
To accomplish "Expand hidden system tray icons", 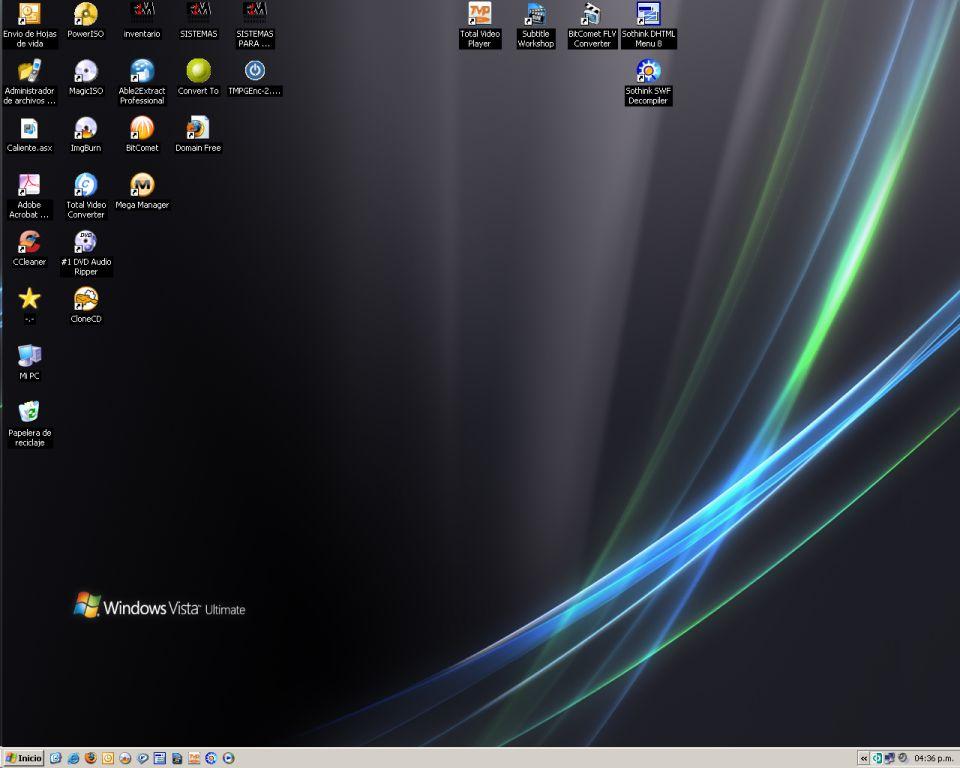I will click(864, 759).
